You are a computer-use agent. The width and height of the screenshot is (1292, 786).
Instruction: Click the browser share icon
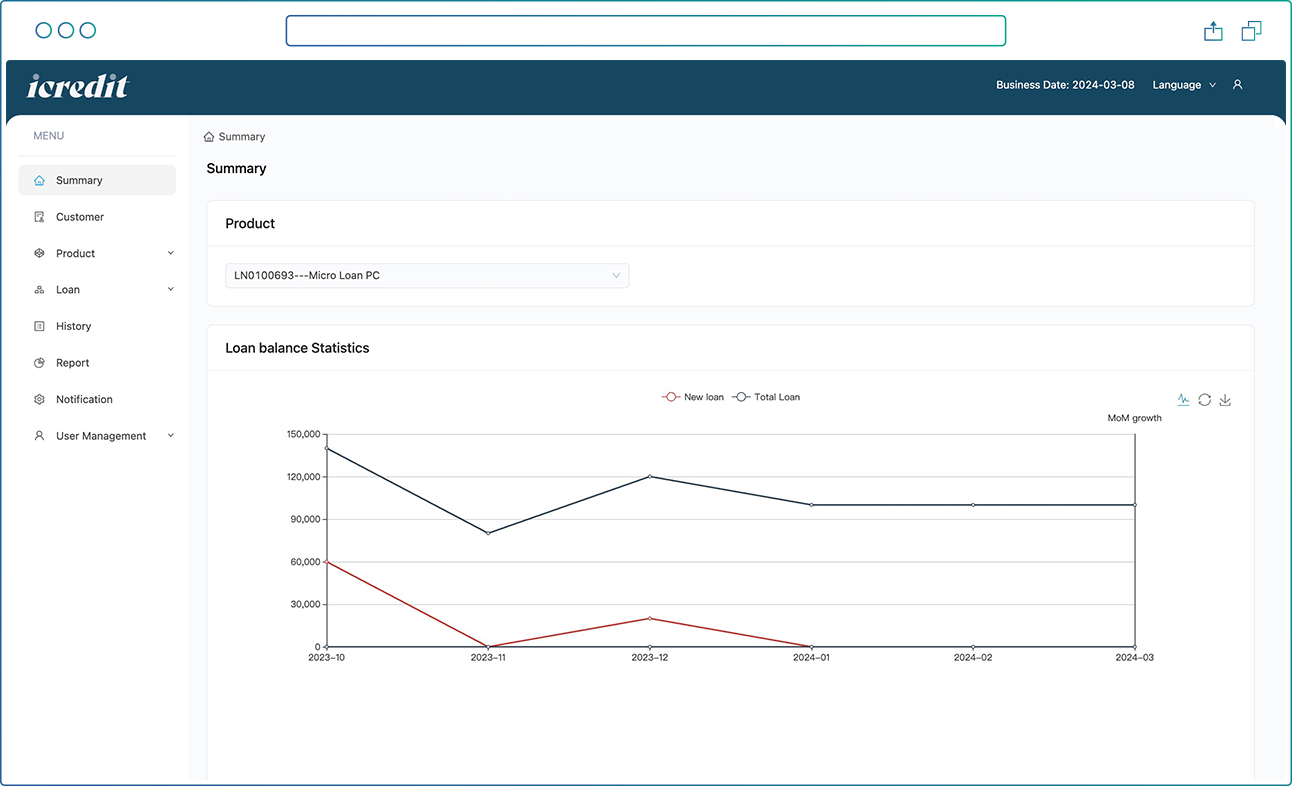coord(1213,31)
